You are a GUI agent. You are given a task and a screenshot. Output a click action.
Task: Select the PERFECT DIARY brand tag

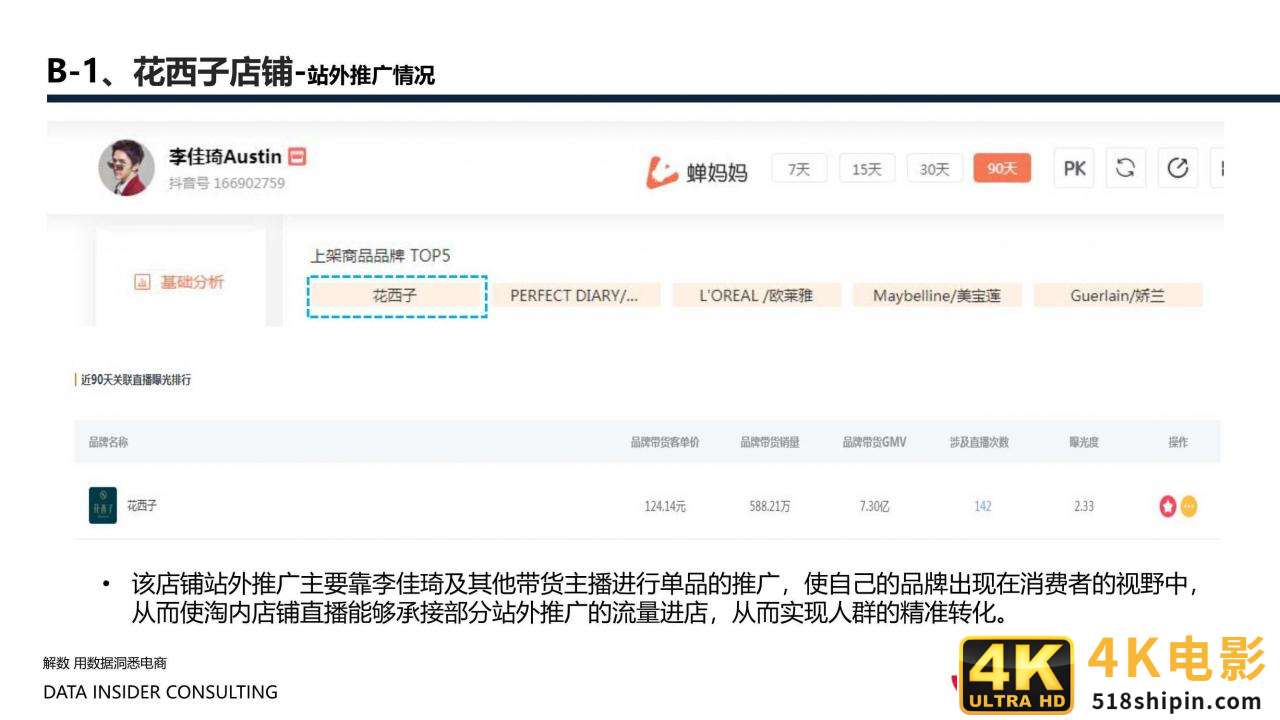coord(574,296)
